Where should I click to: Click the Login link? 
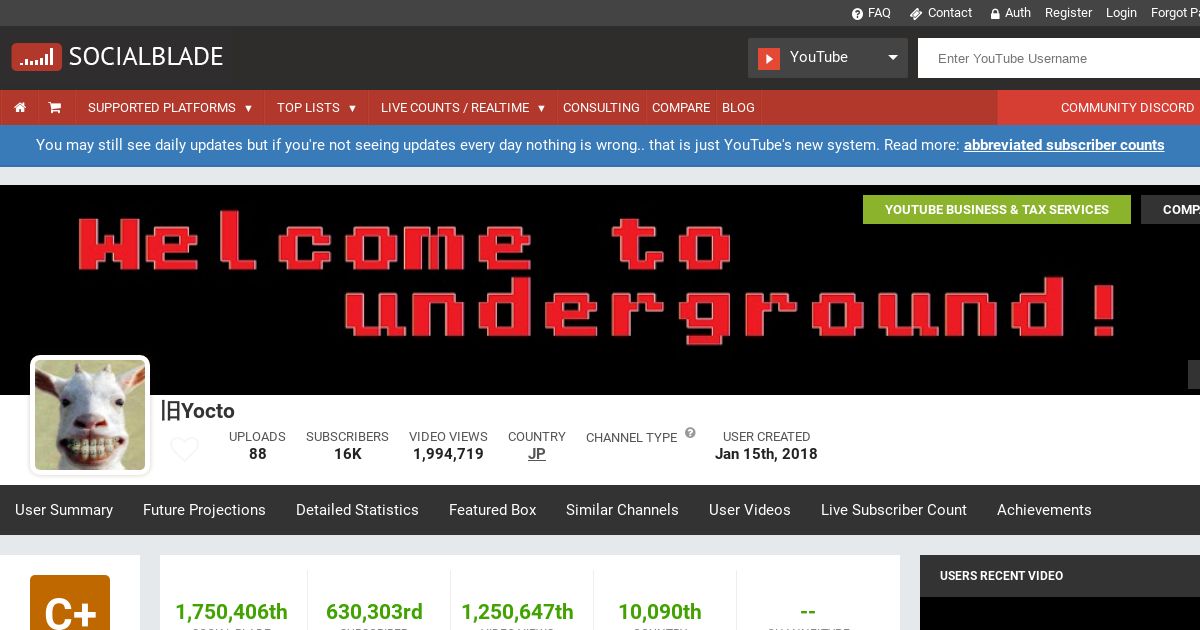pyautogui.click(x=1121, y=13)
